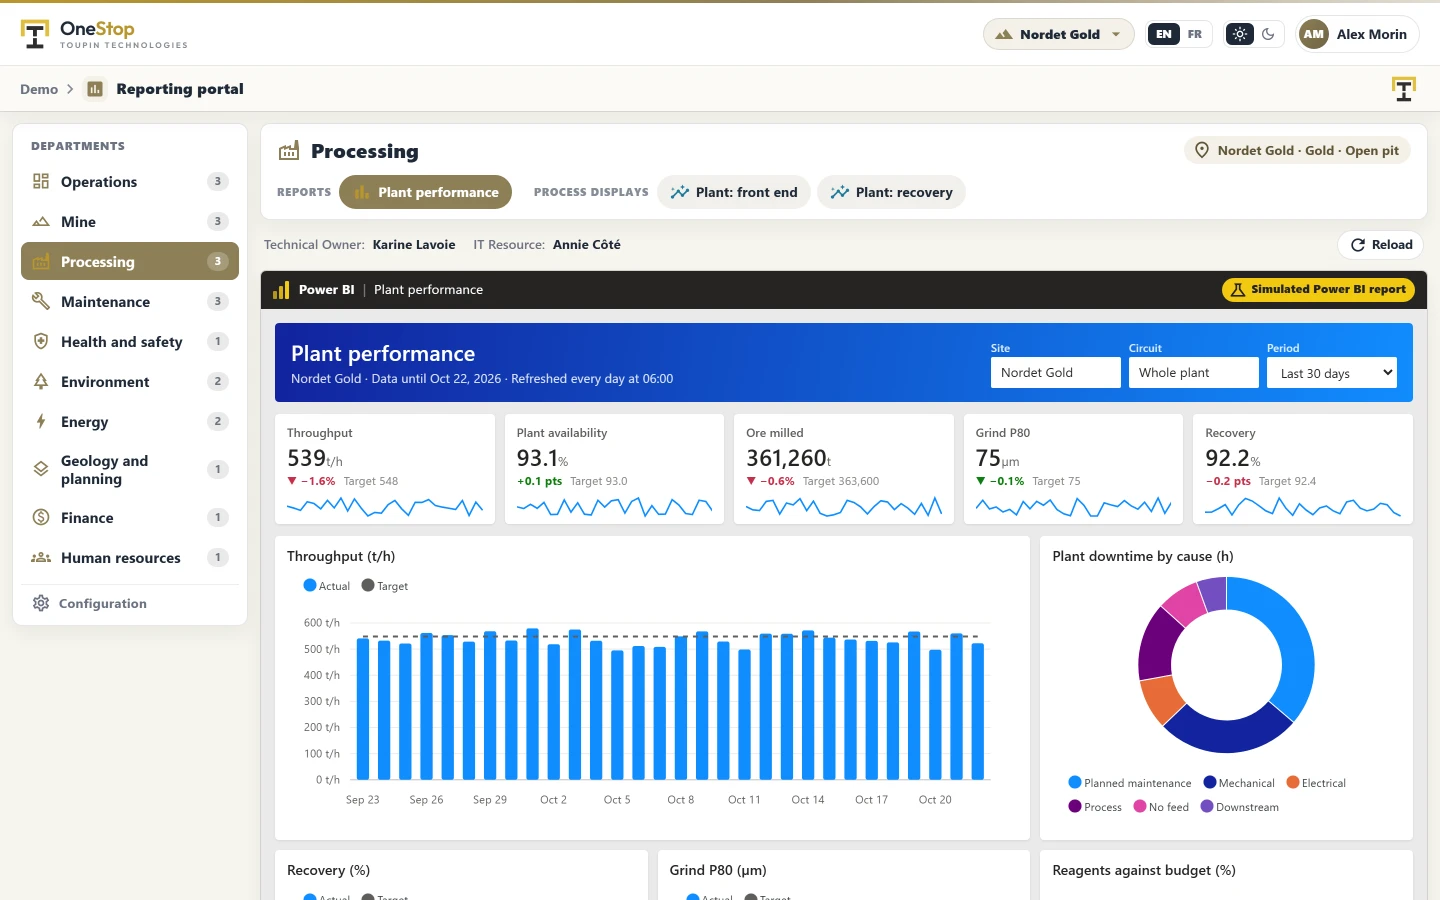1440x900 pixels.
Task: Click the Energy lightning bolt icon
Action: click(x=41, y=421)
